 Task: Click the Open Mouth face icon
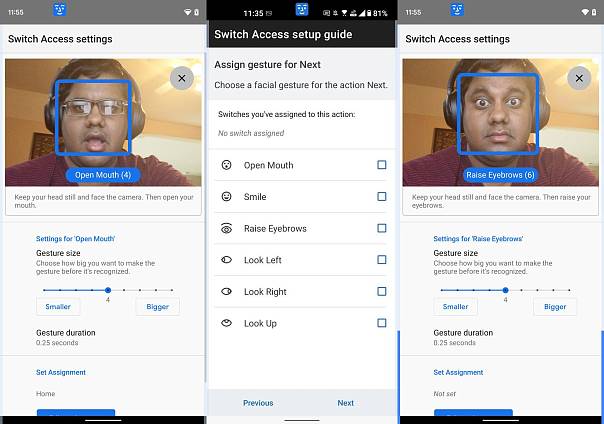pyautogui.click(x=227, y=165)
